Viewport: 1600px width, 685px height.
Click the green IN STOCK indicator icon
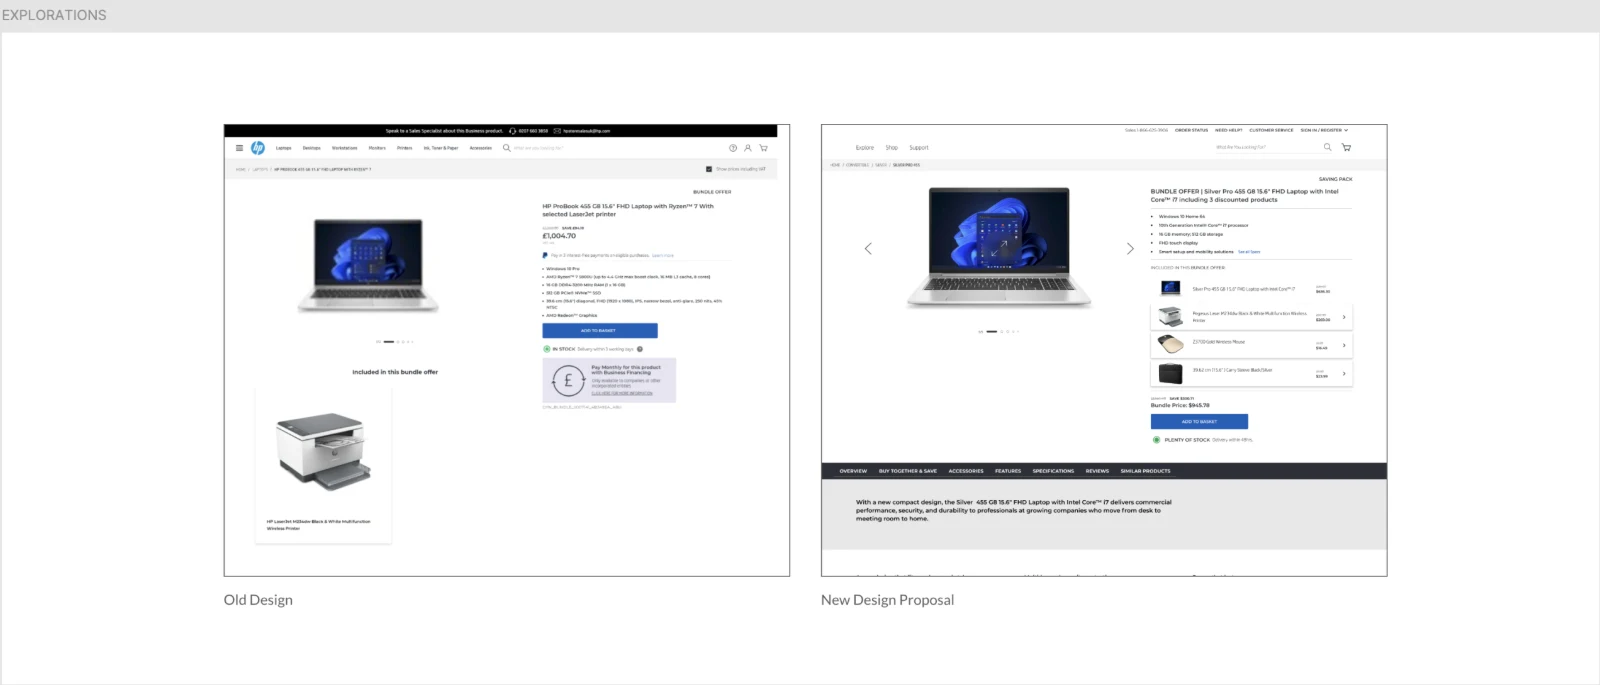pyautogui.click(x=547, y=349)
